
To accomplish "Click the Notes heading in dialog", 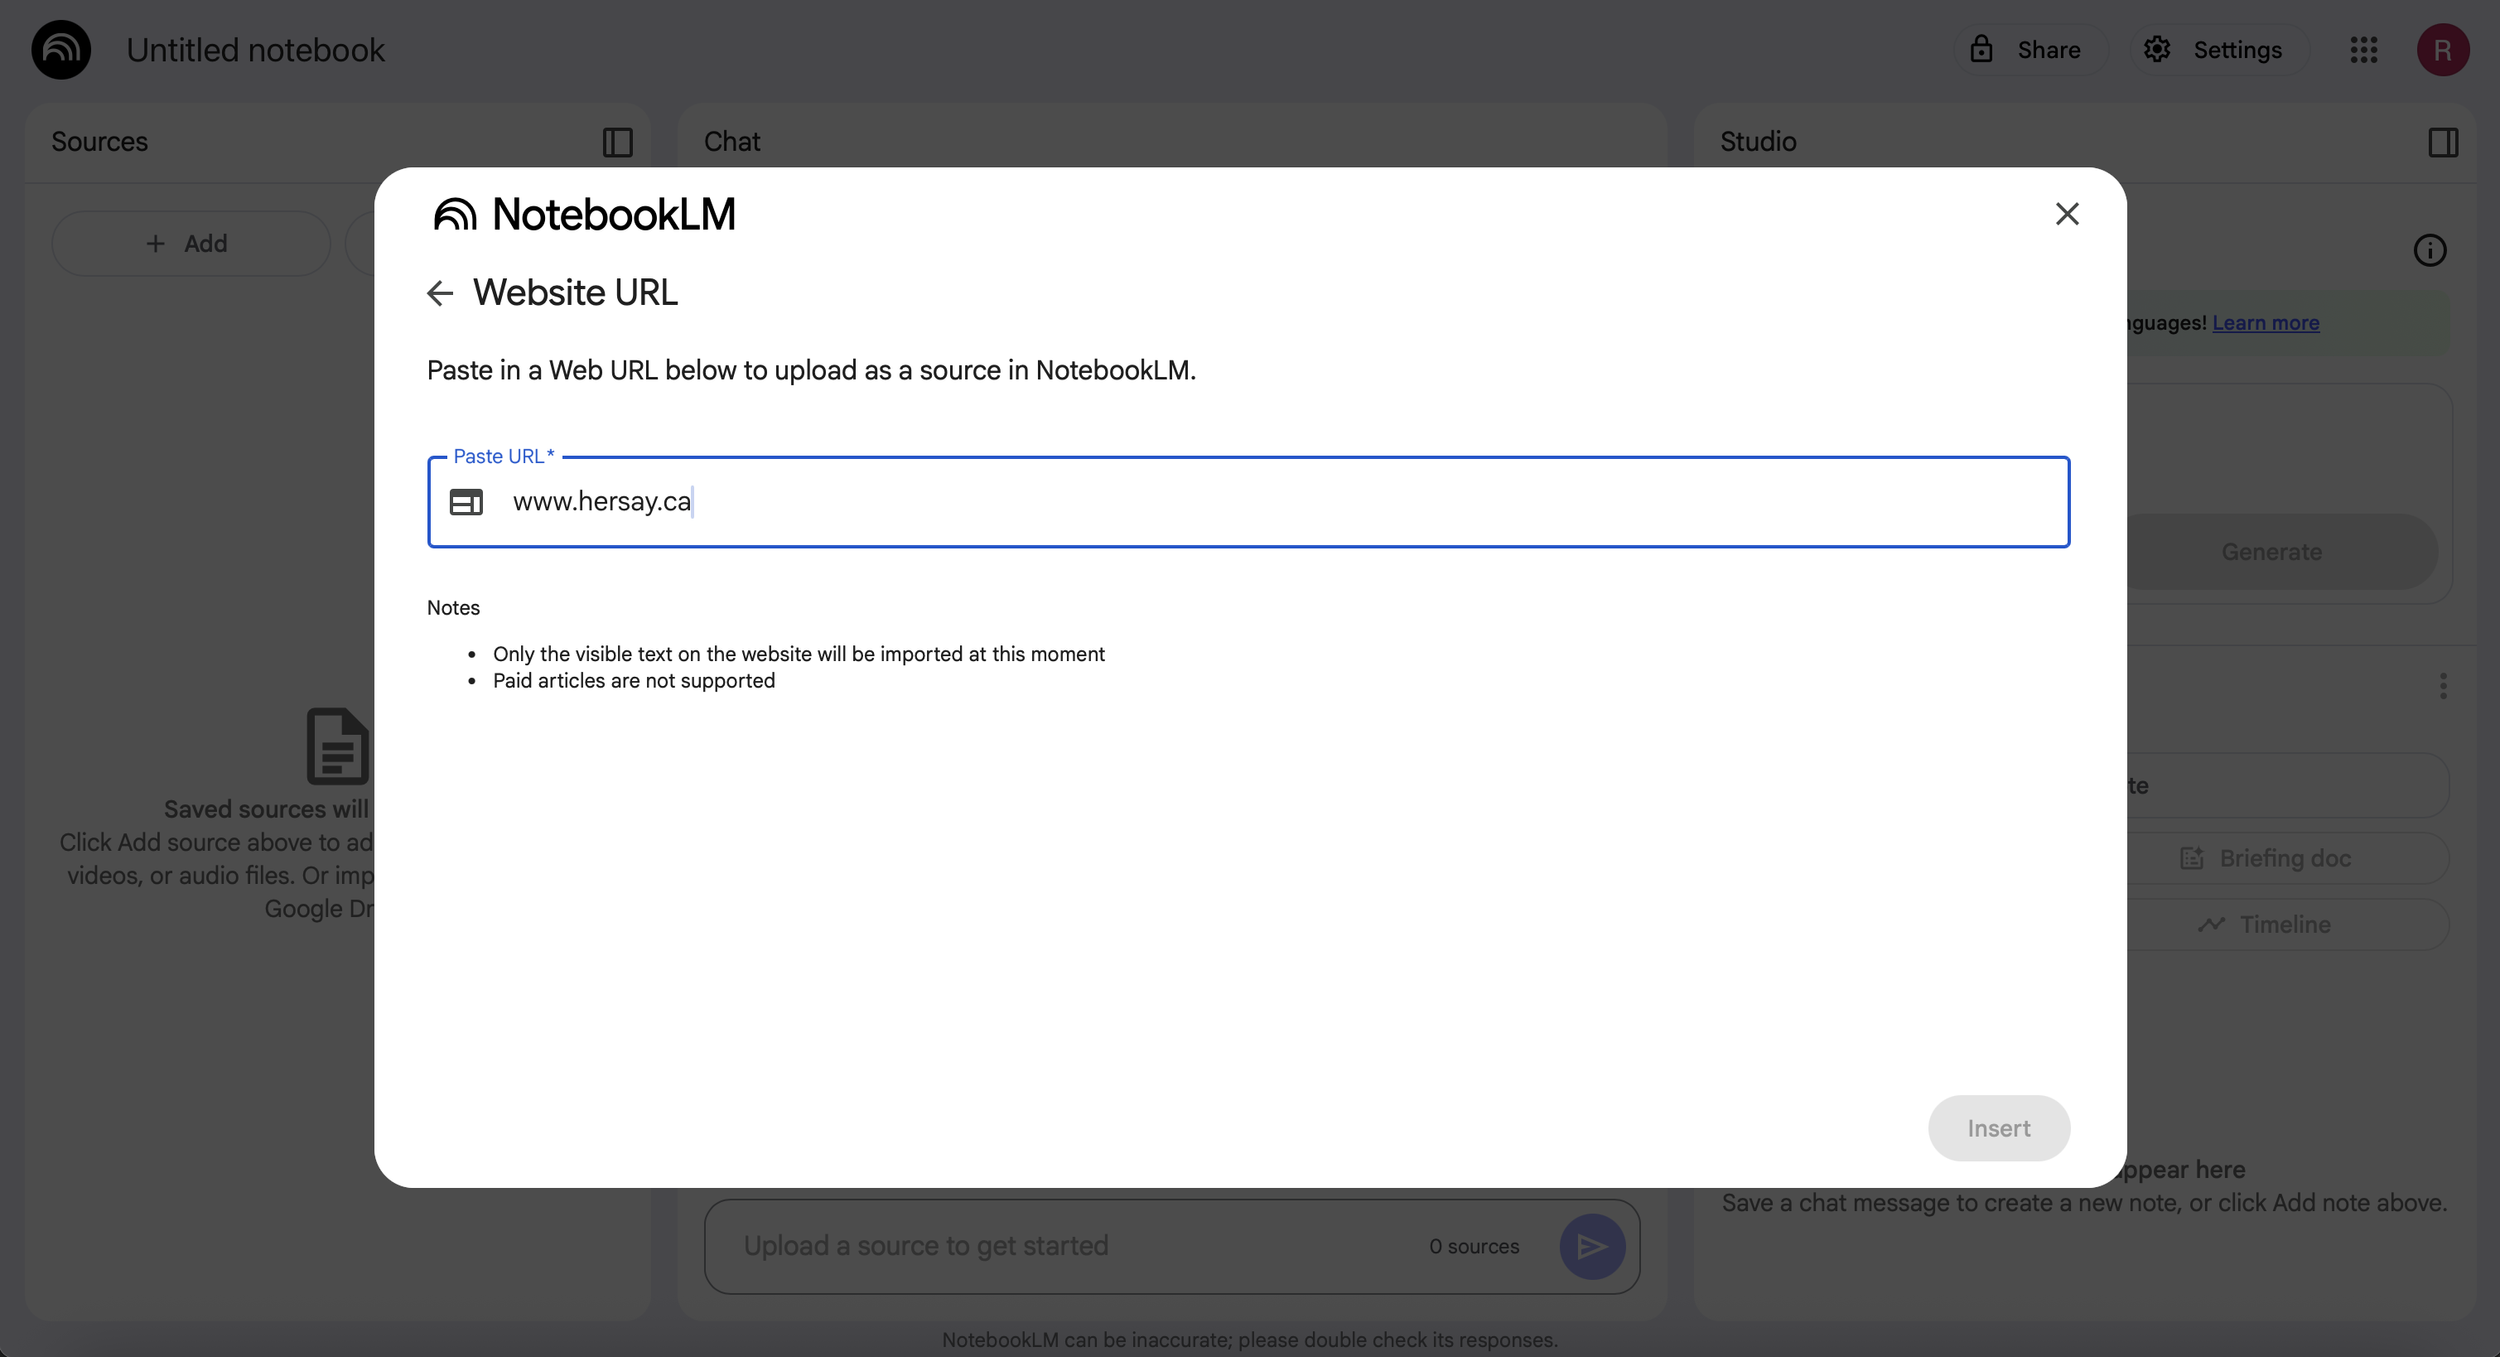I will coord(453,608).
